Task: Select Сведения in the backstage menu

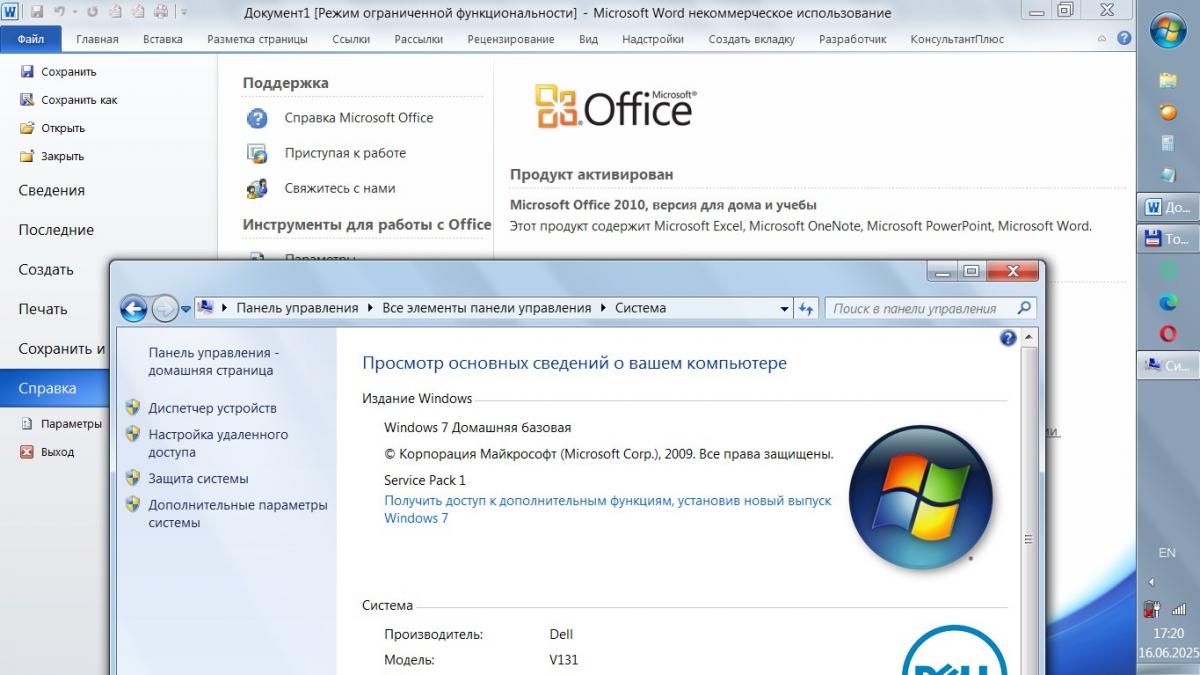Action: (52, 190)
